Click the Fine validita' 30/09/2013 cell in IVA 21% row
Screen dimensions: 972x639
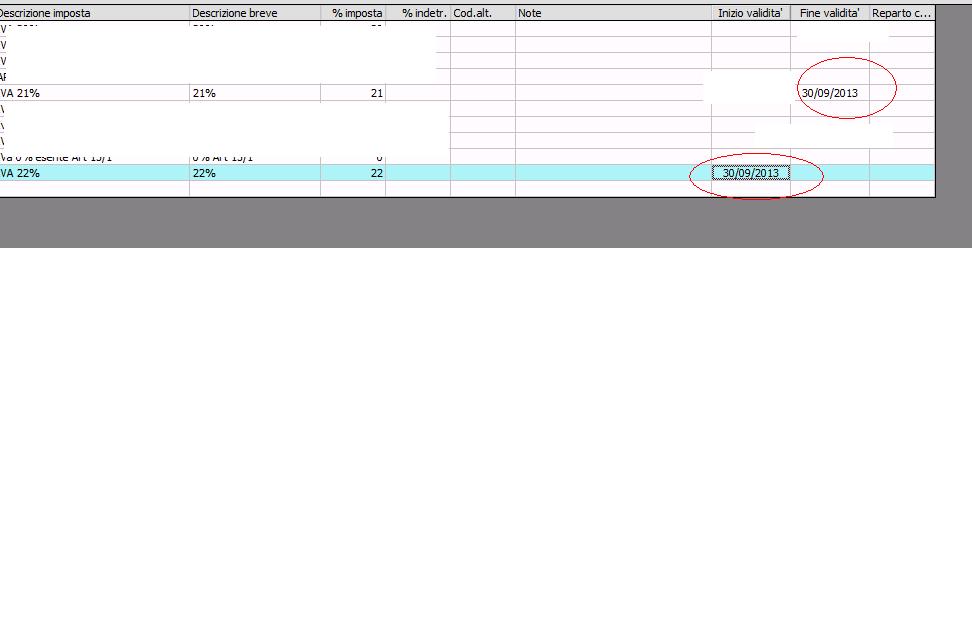(830, 93)
